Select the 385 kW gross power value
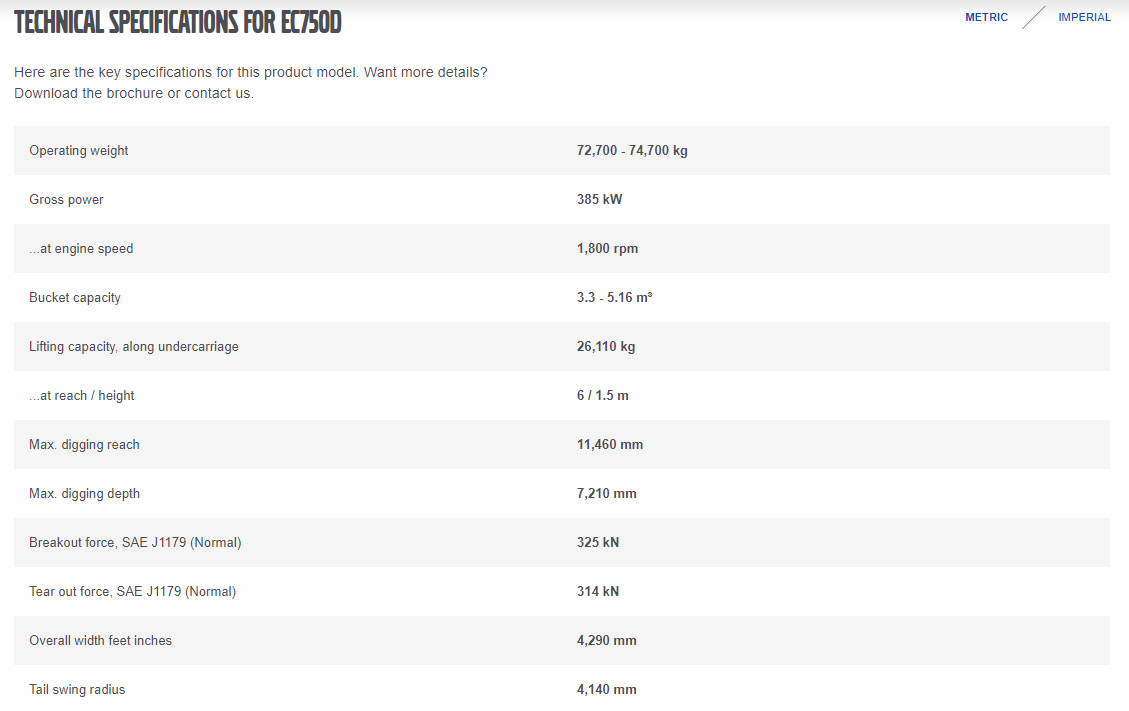1129x711 pixels. [599, 200]
